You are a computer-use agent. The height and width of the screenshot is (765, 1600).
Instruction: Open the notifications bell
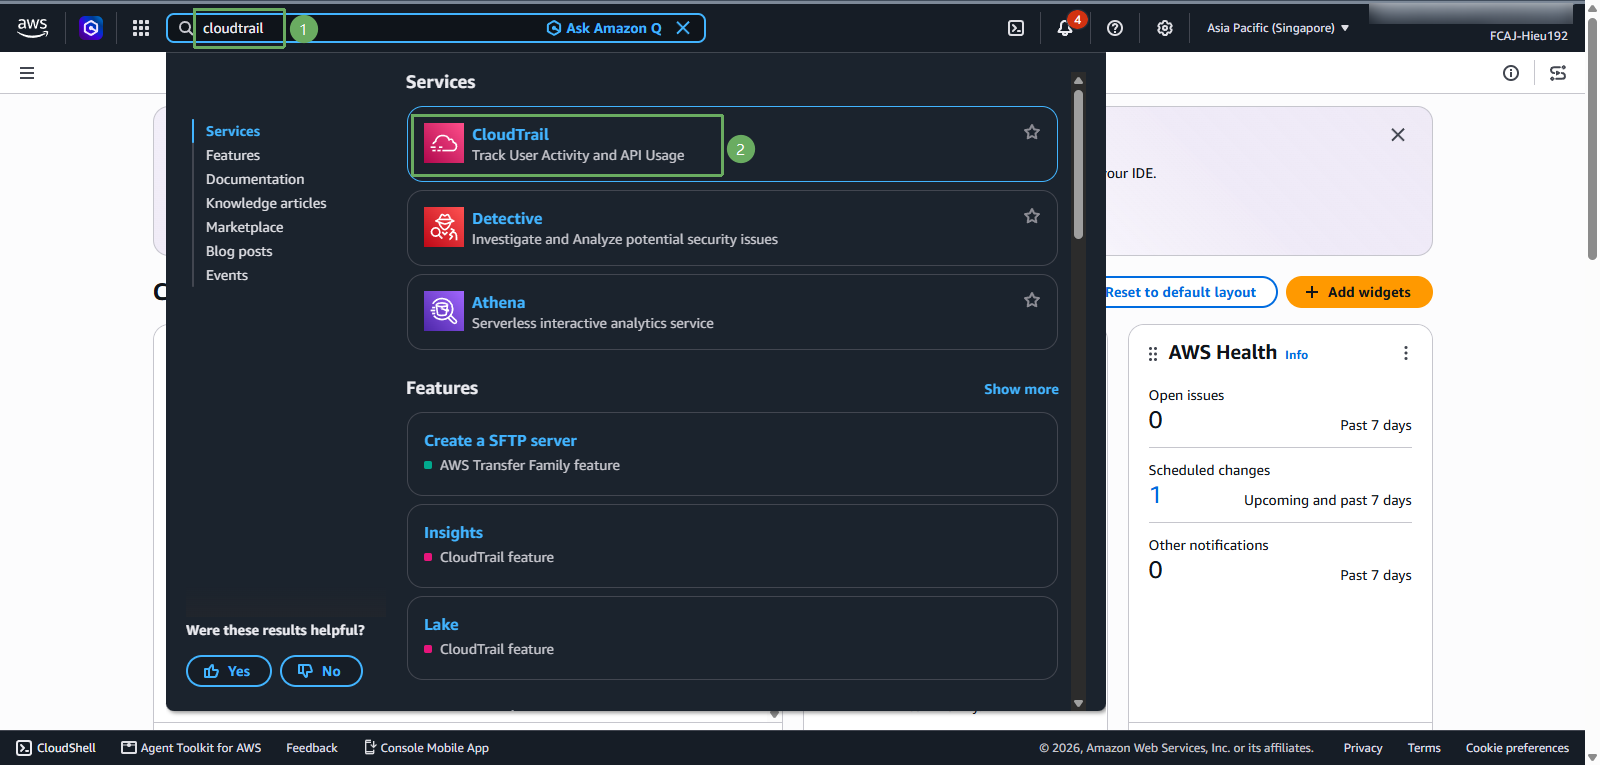click(x=1065, y=28)
